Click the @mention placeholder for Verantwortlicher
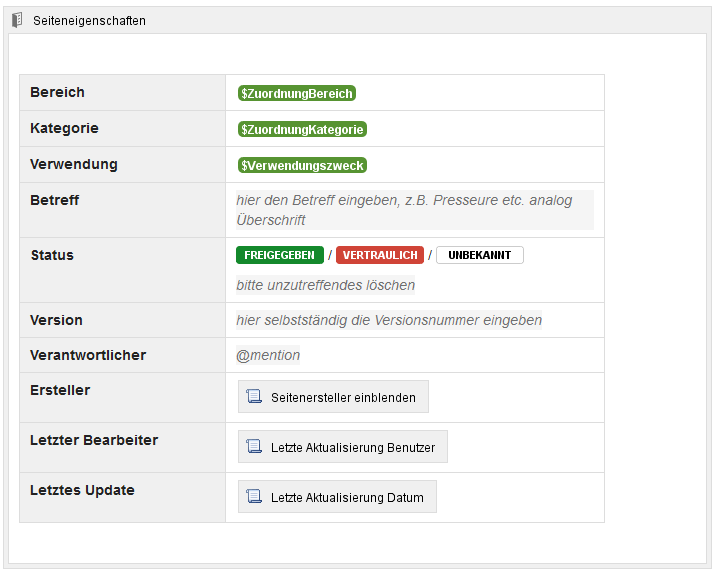The width and height of the screenshot is (717, 576). (x=268, y=355)
